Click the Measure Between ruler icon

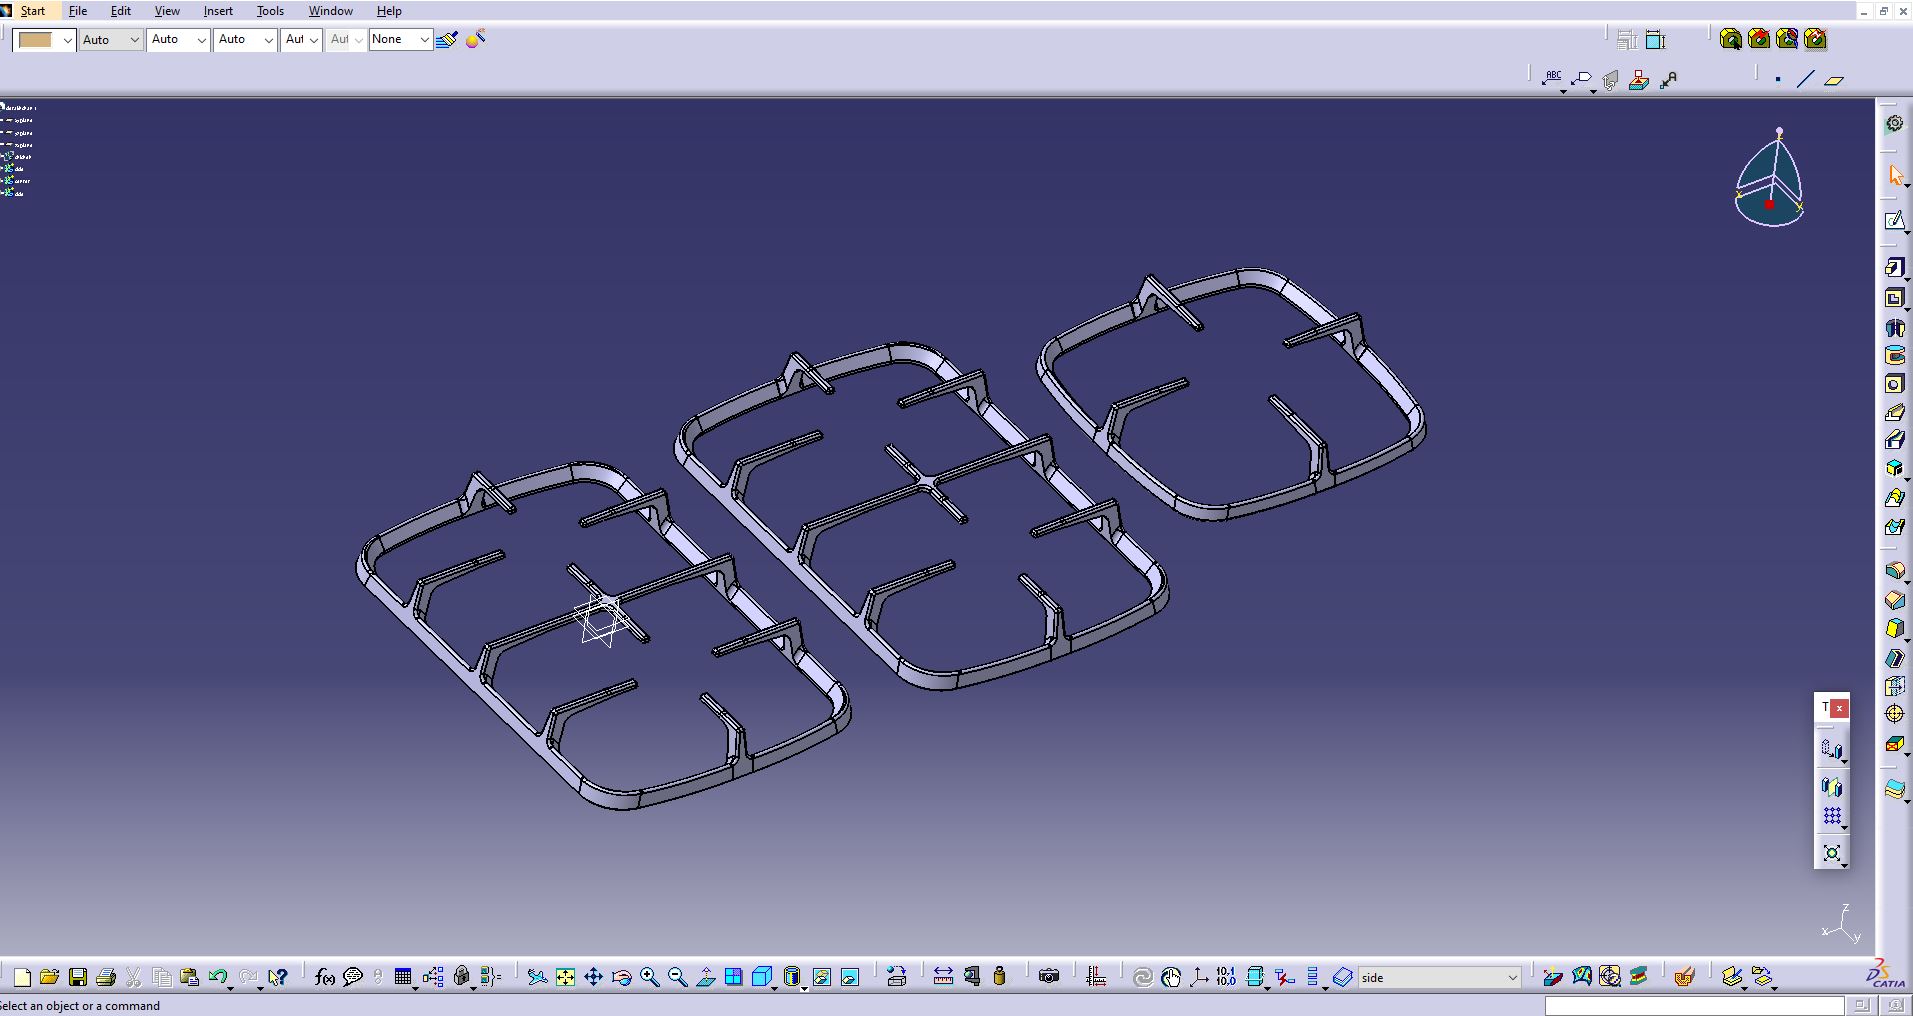click(942, 977)
